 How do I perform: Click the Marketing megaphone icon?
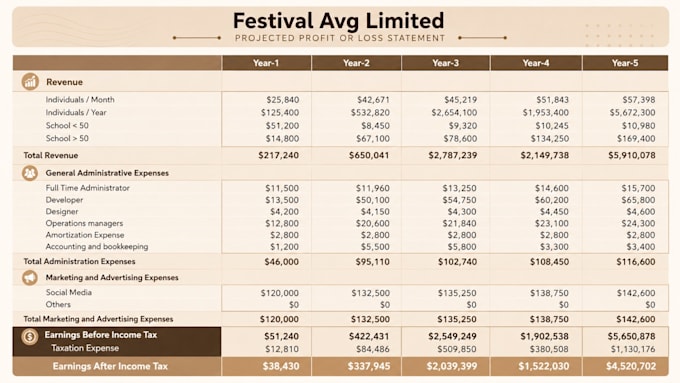[x=30, y=278]
